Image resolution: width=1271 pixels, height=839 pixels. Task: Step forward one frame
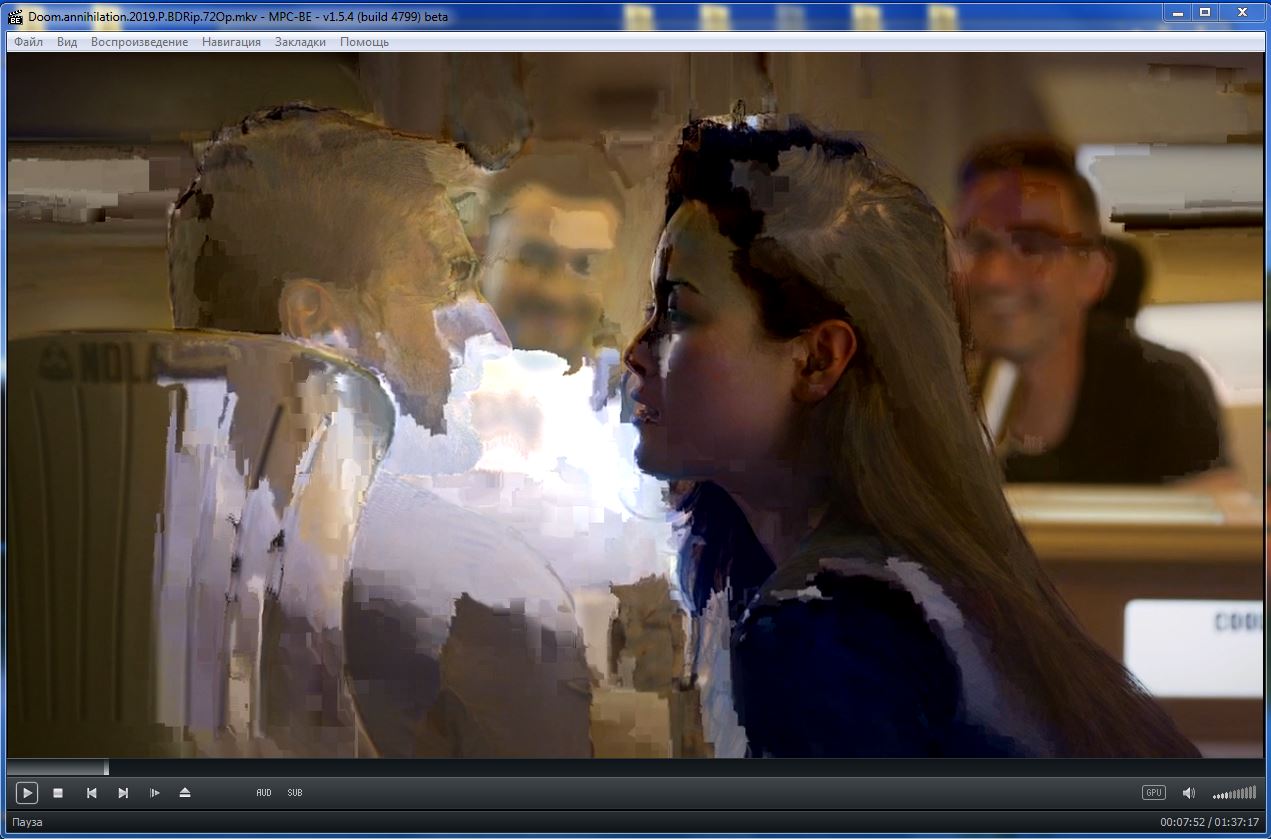[x=154, y=793]
